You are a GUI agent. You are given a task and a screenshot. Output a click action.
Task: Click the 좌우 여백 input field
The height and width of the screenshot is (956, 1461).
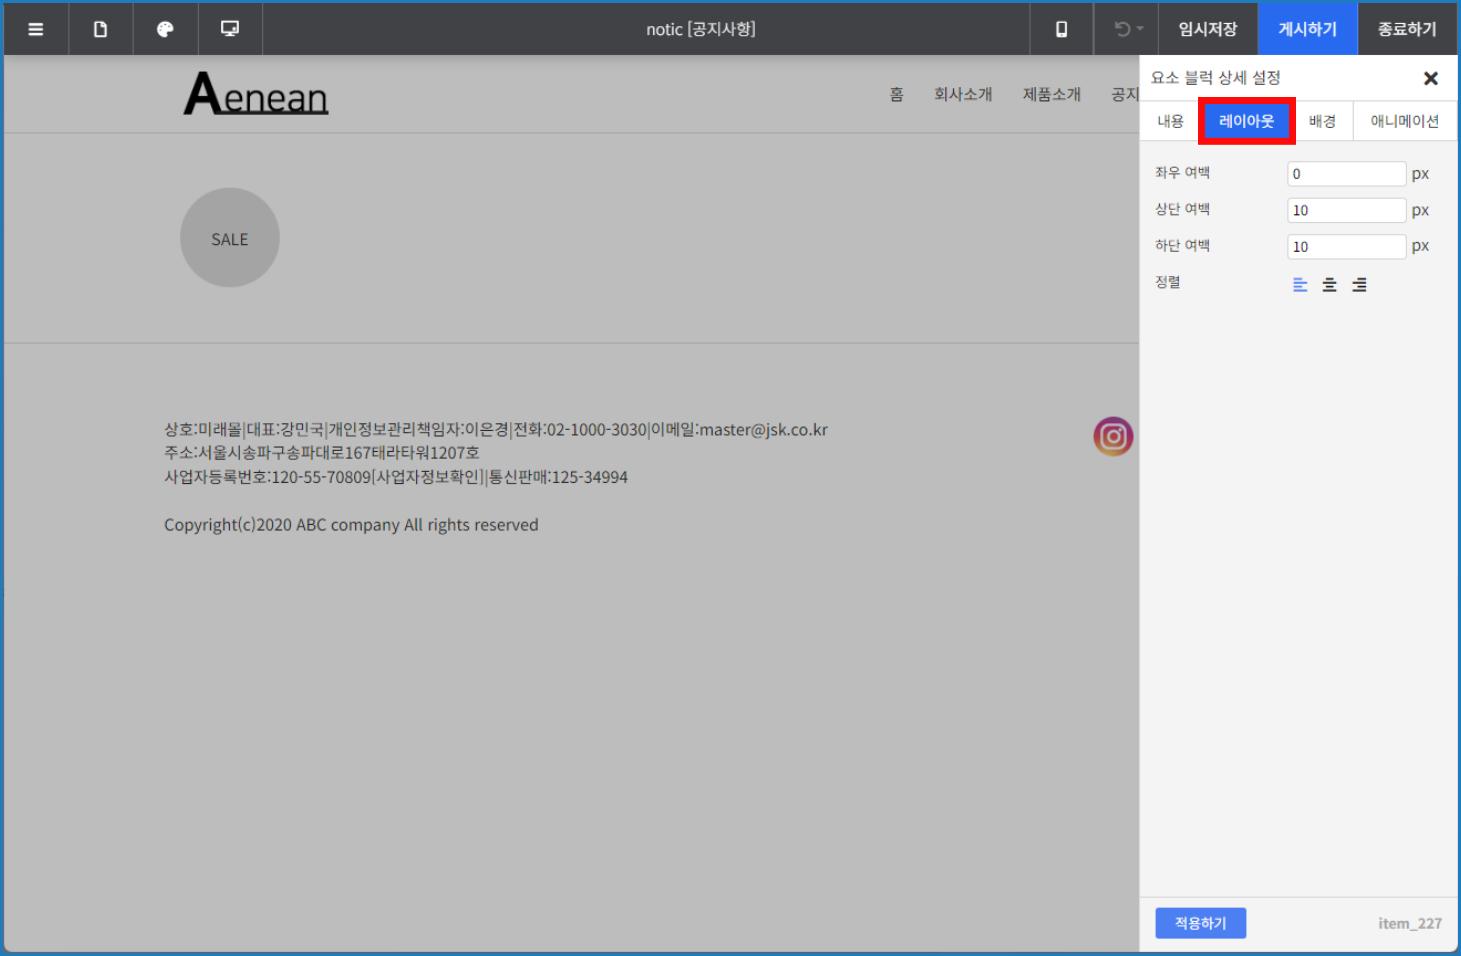point(1346,174)
